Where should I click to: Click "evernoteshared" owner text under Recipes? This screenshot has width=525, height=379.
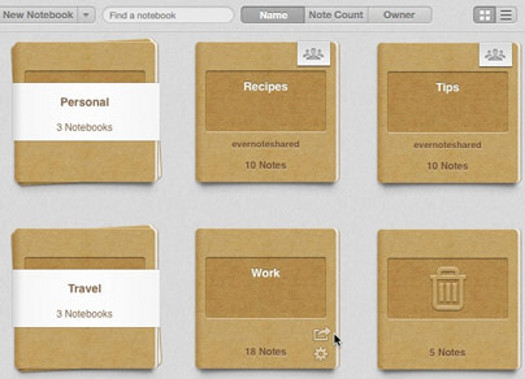[x=266, y=144]
